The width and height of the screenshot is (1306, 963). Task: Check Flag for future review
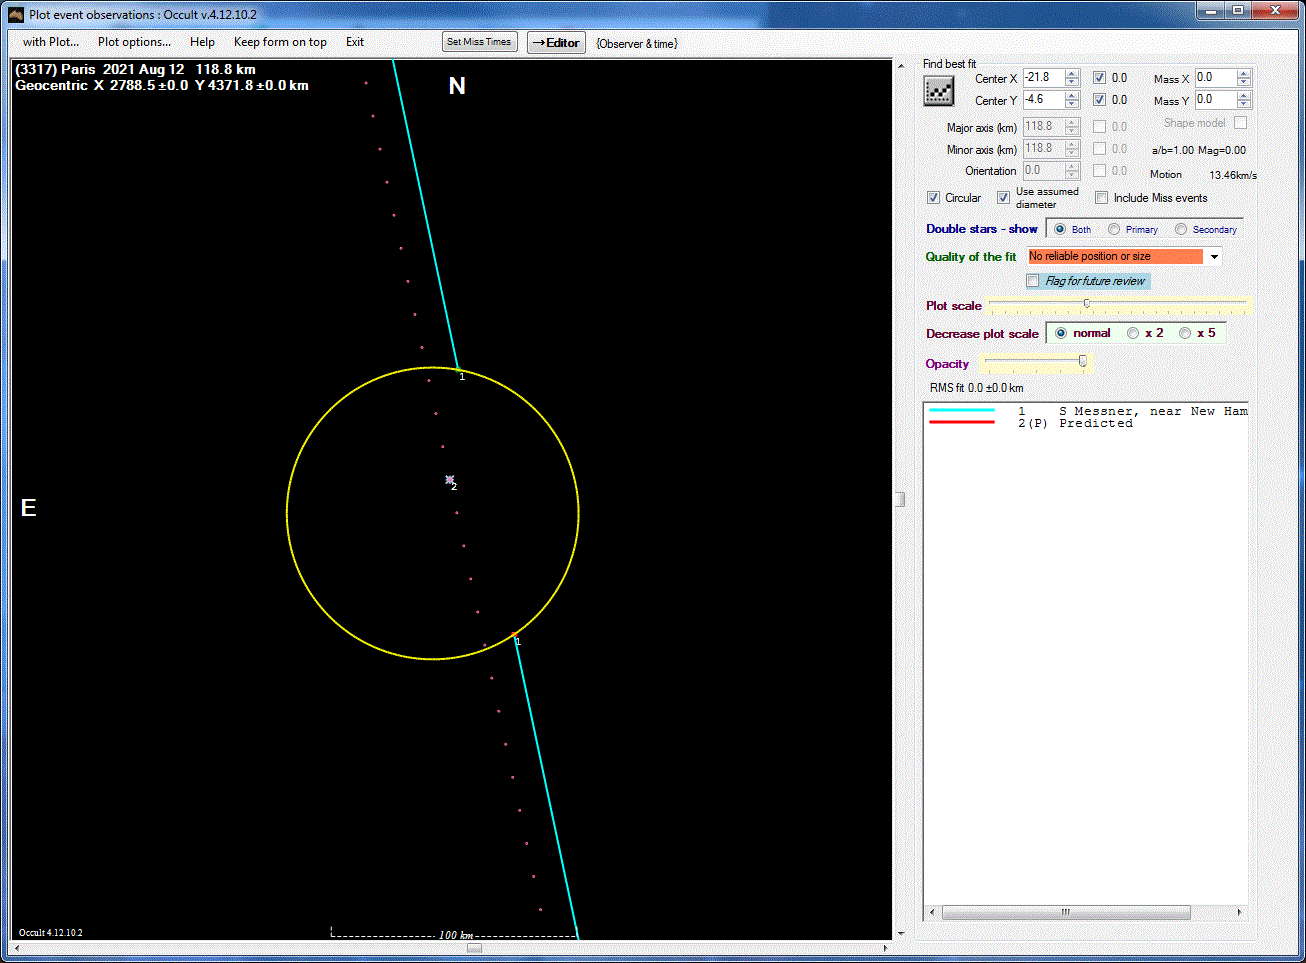tap(1033, 281)
